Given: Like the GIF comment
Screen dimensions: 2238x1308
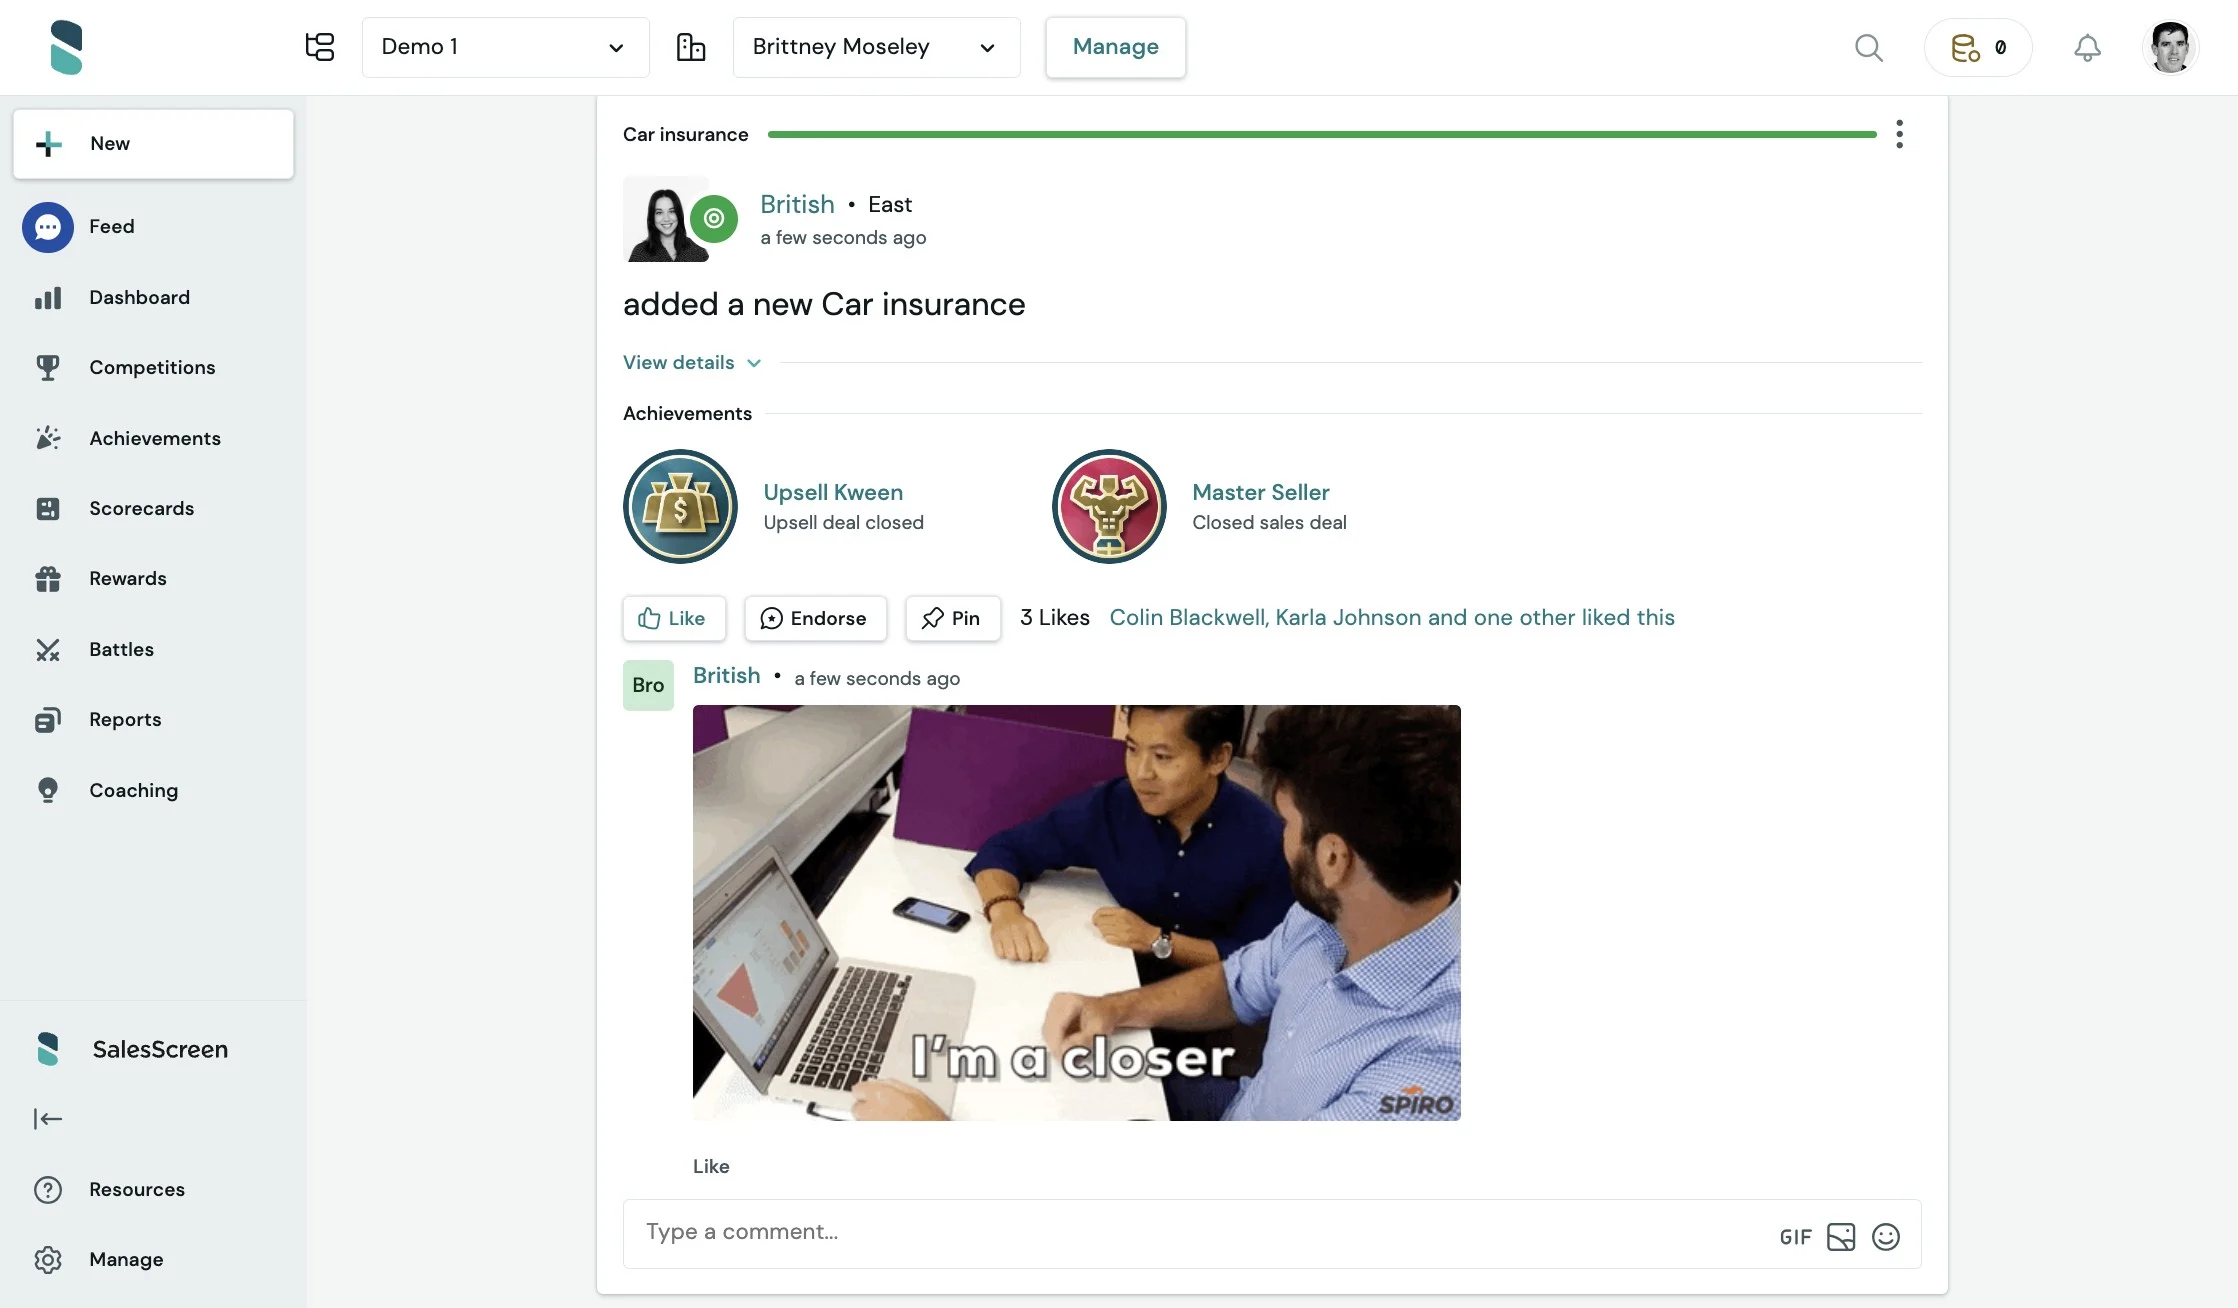Looking at the screenshot, I should (711, 1167).
